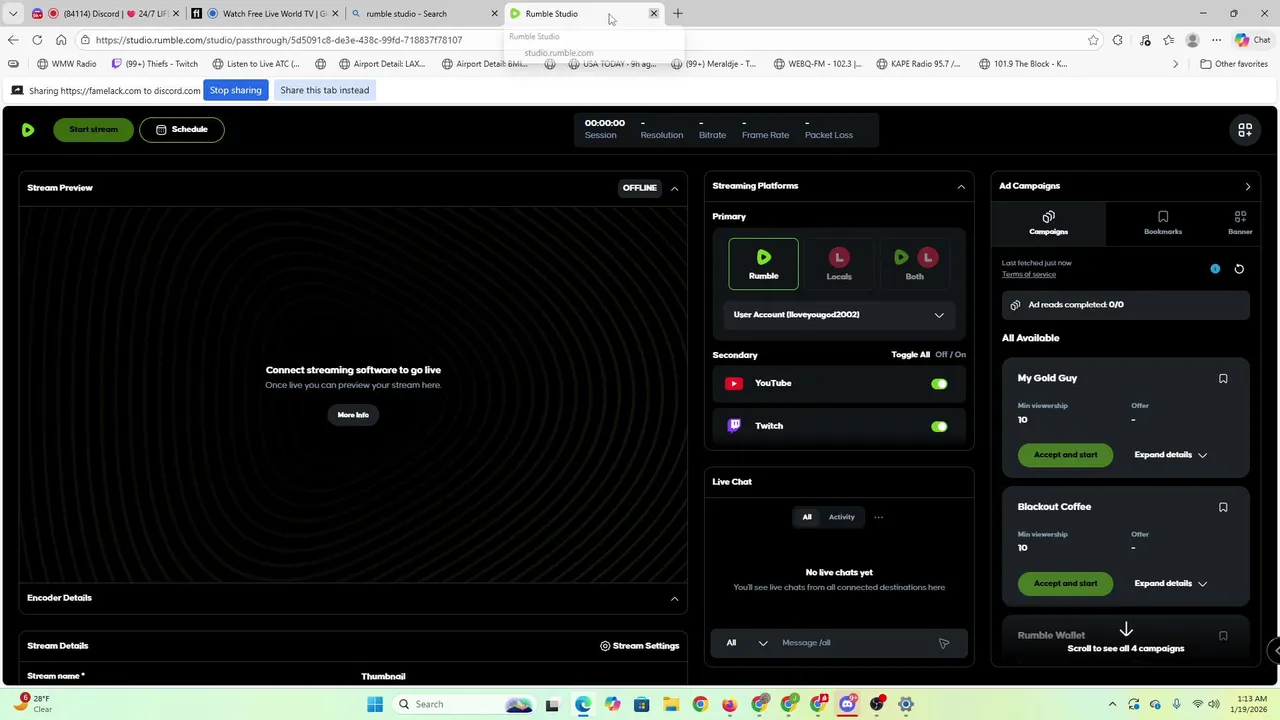The height and width of the screenshot is (720, 1280).
Task: Open the browser profile avatar
Action: (x=1192, y=40)
